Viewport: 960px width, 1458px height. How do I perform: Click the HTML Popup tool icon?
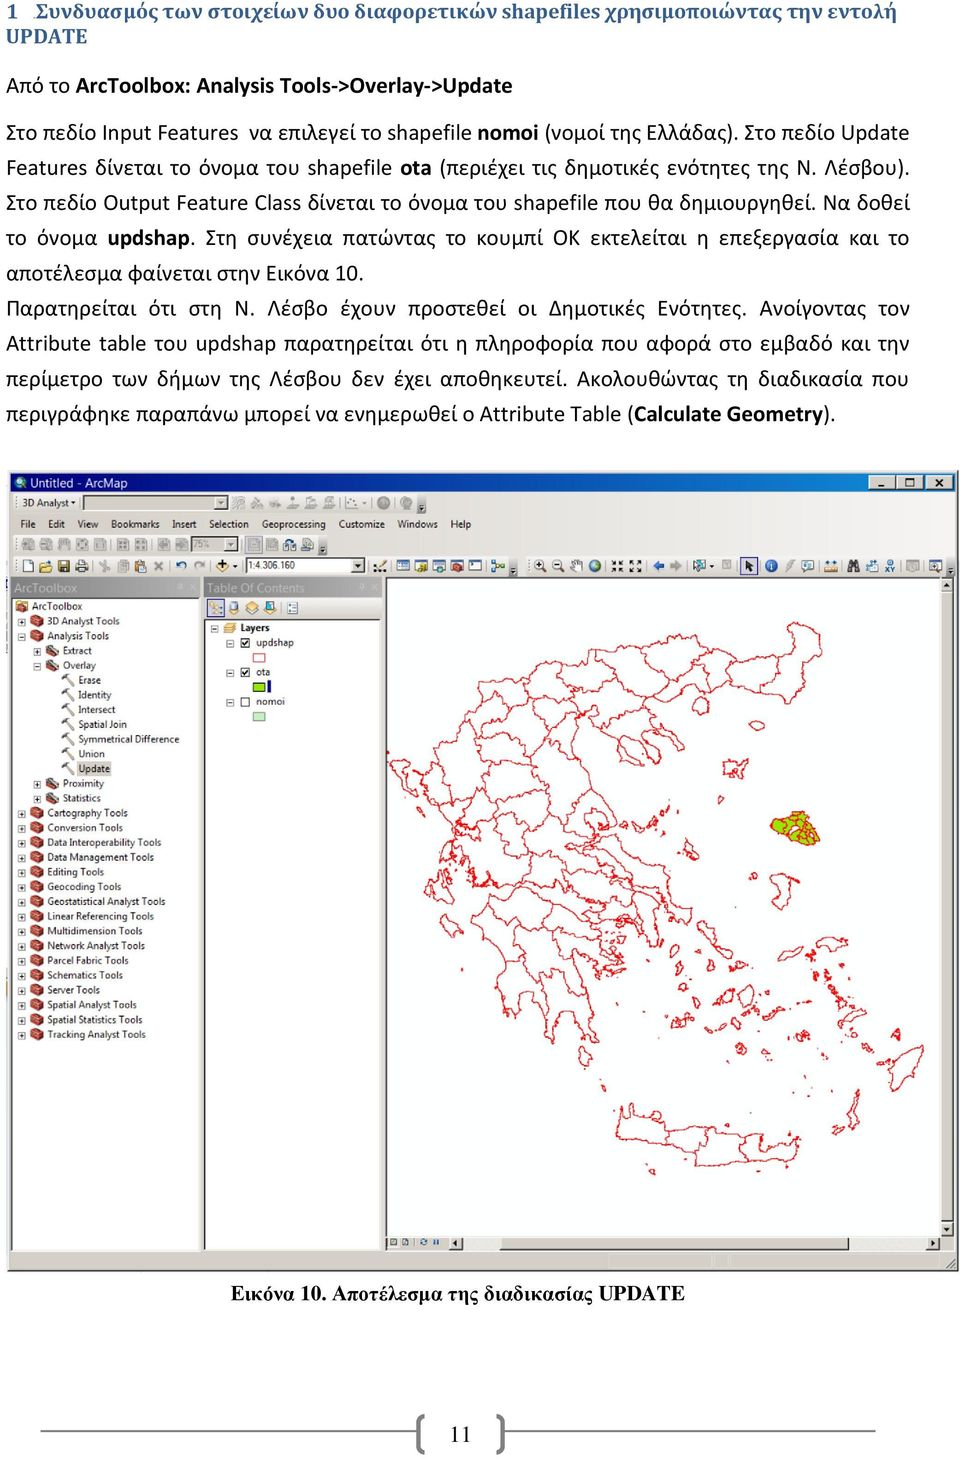(808, 566)
